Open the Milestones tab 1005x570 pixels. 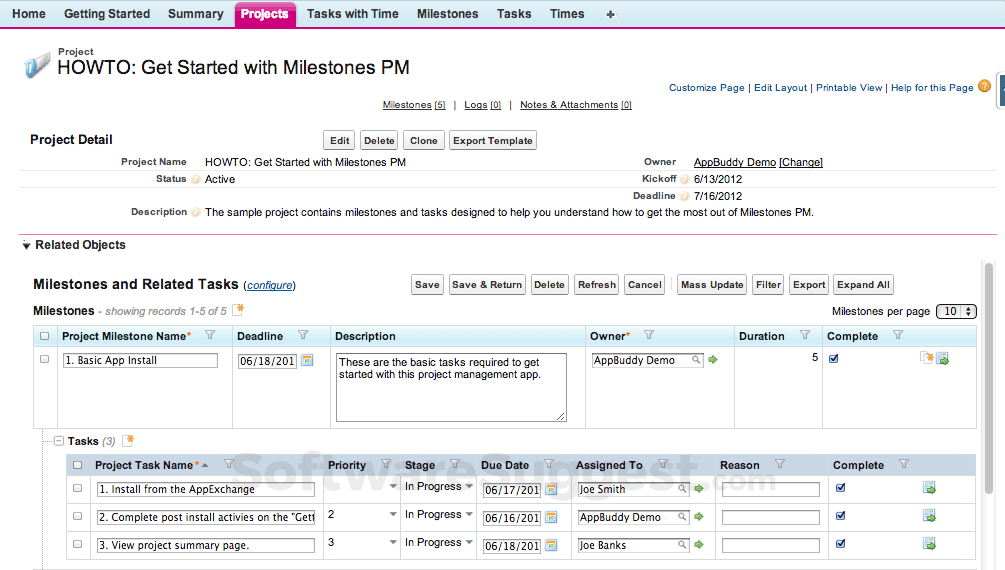pos(447,14)
